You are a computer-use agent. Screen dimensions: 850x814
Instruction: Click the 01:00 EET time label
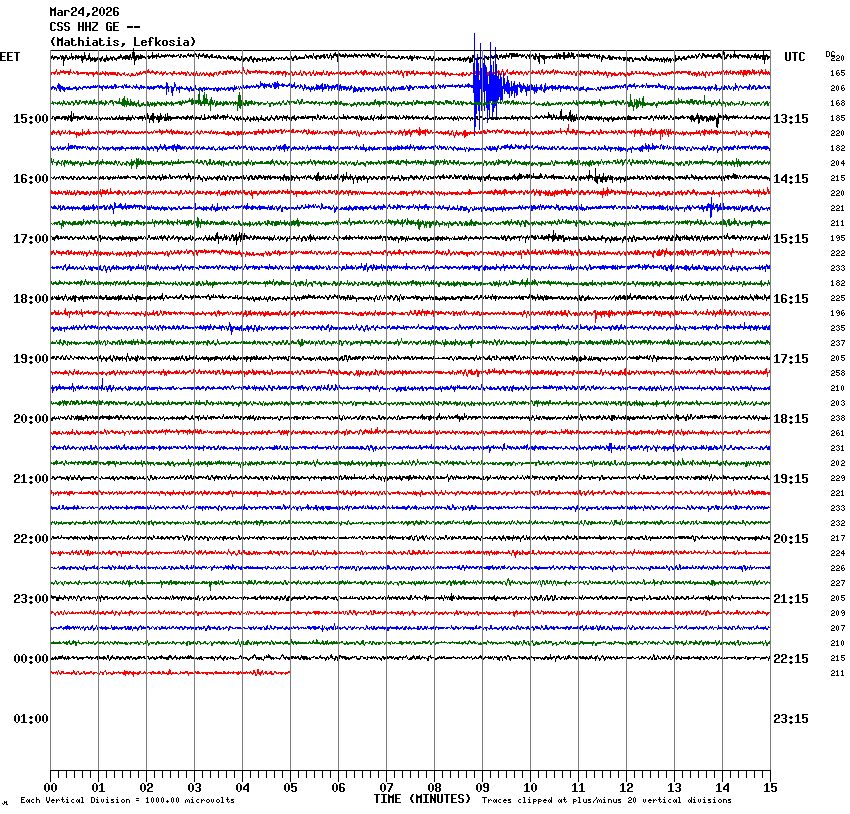point(30,719)
